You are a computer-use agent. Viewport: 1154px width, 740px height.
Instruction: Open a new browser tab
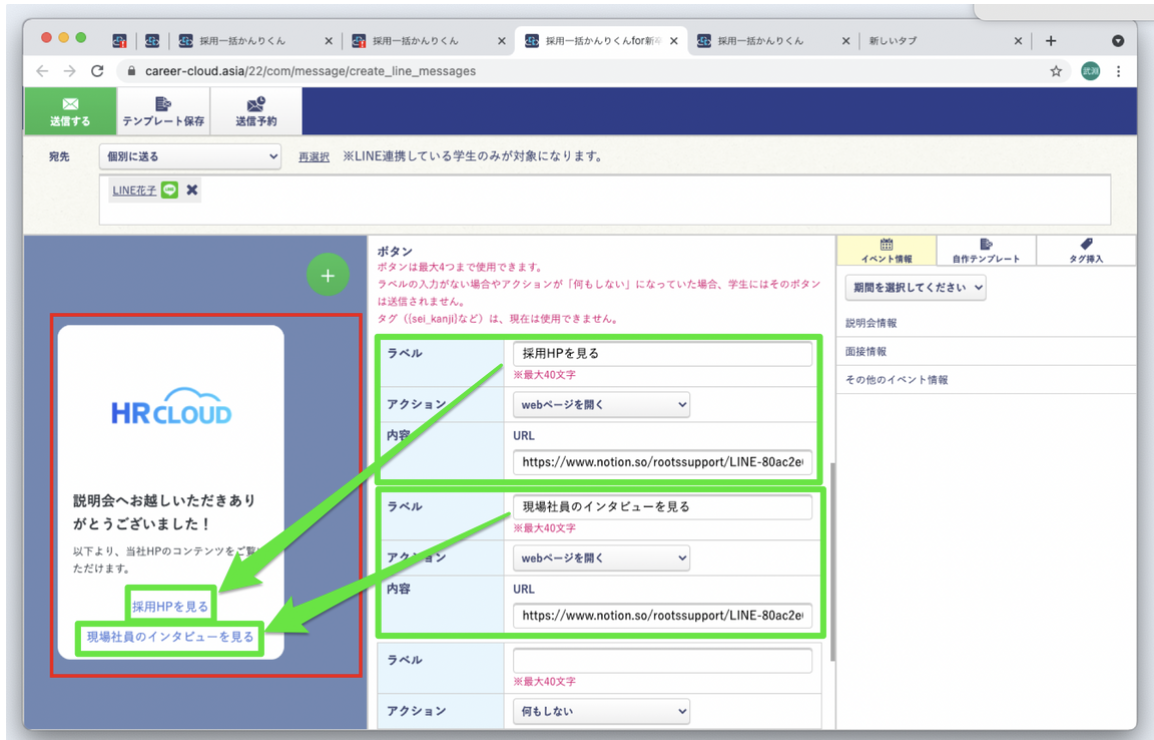(x=1050, y=41)
